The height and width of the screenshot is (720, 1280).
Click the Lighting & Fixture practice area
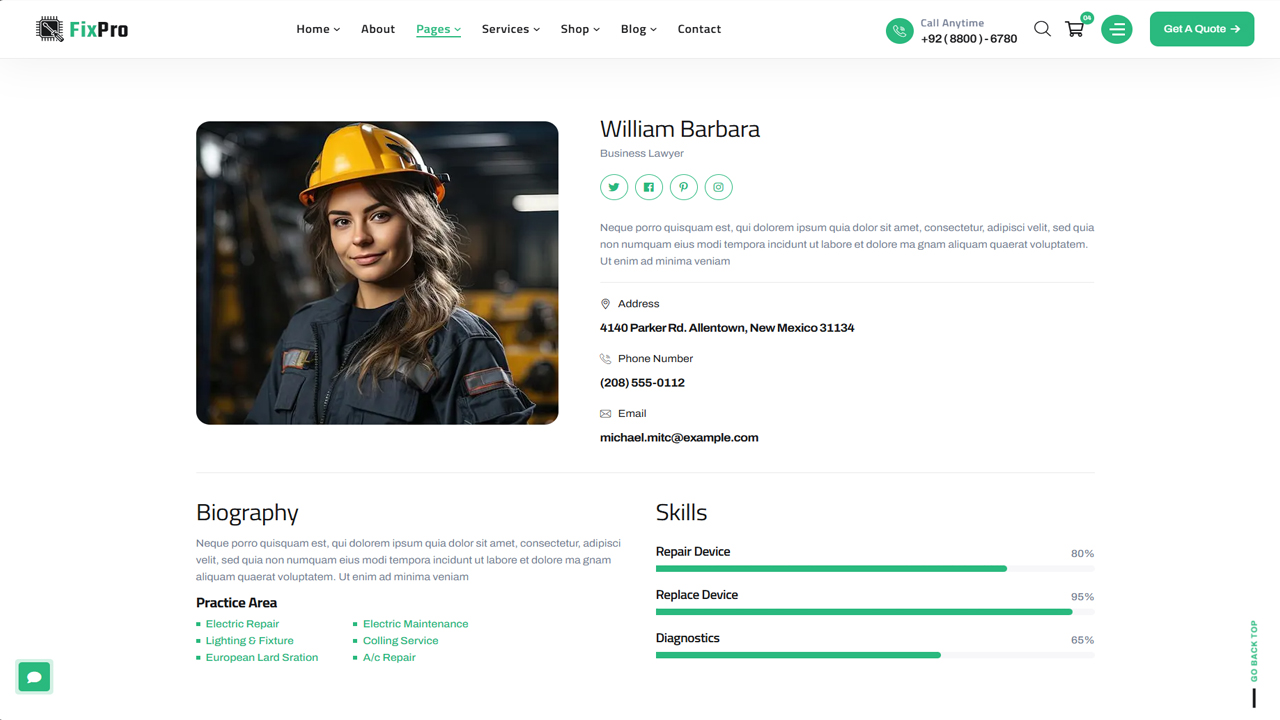[x=250, y=641]
